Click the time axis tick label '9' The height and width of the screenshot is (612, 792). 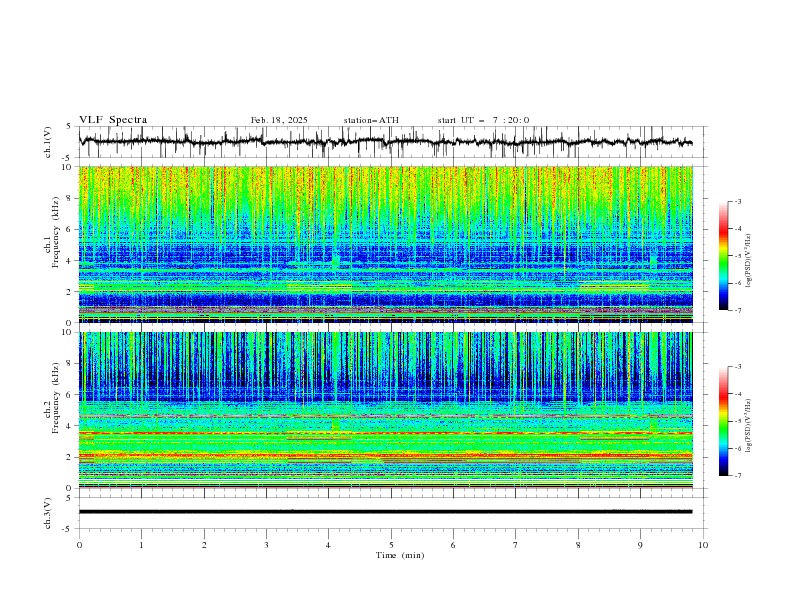point(640,545)
